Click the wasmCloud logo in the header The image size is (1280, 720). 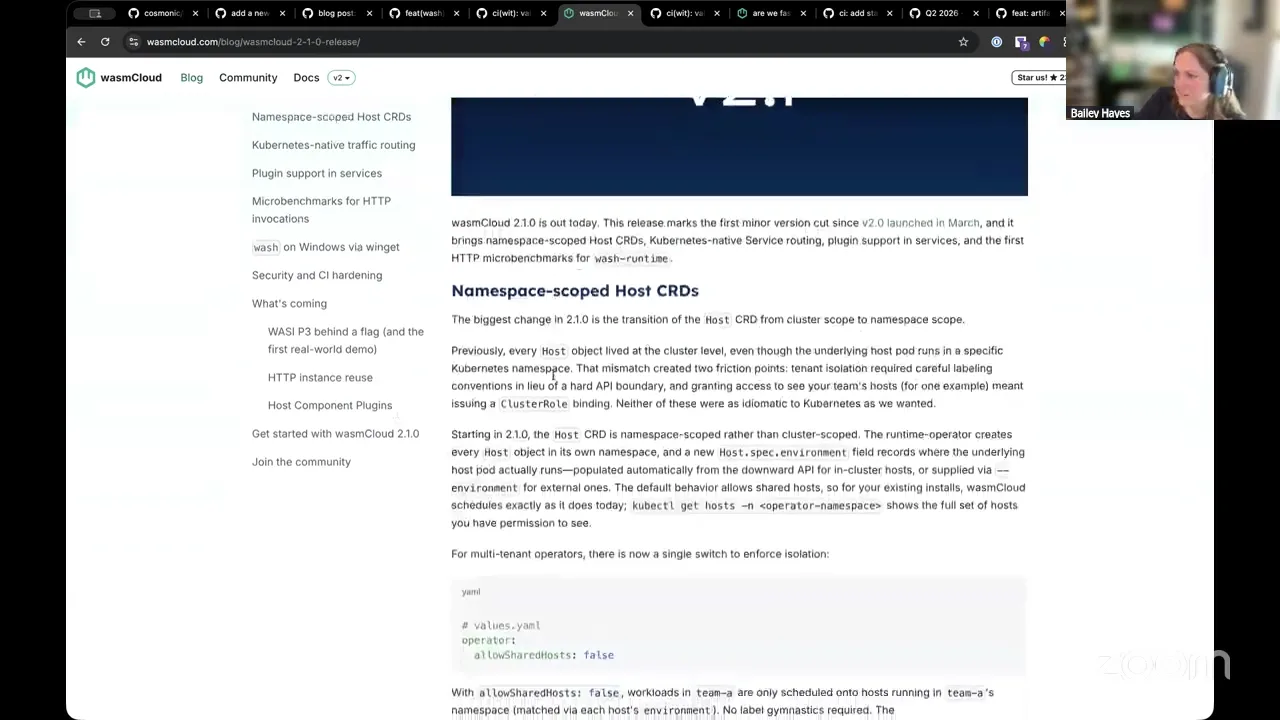point(119,78)
